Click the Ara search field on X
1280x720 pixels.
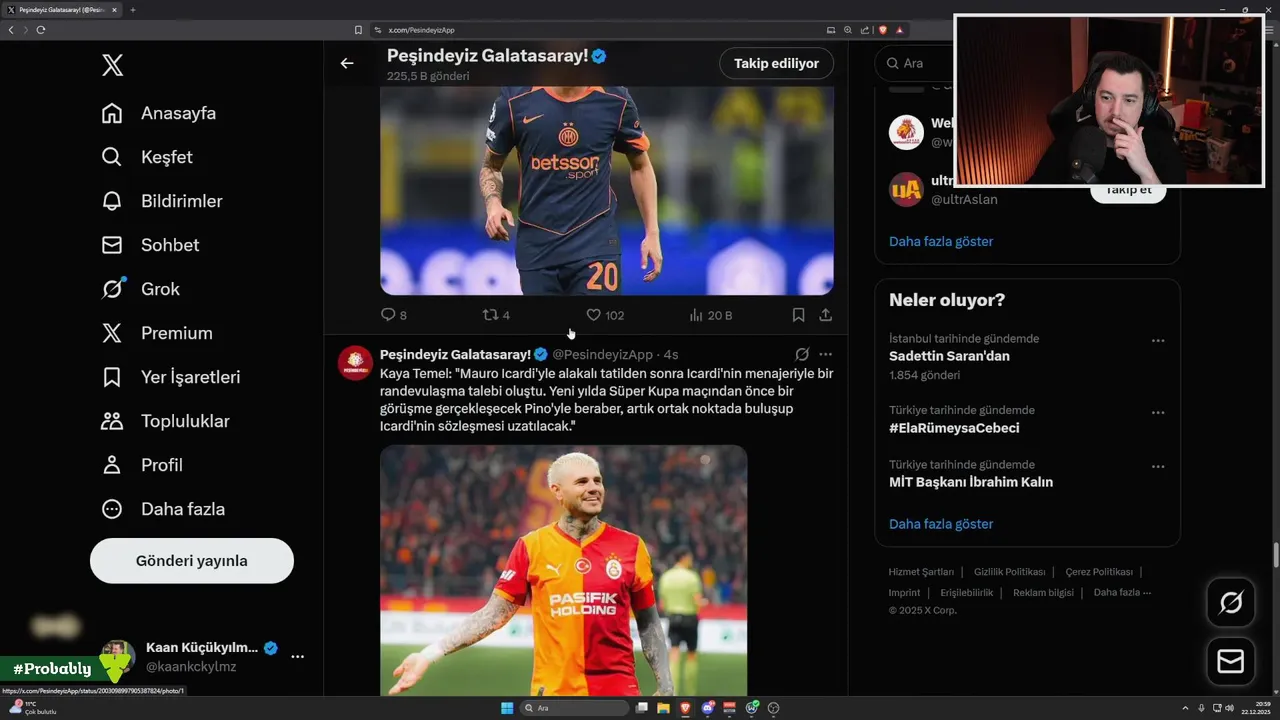915,63
